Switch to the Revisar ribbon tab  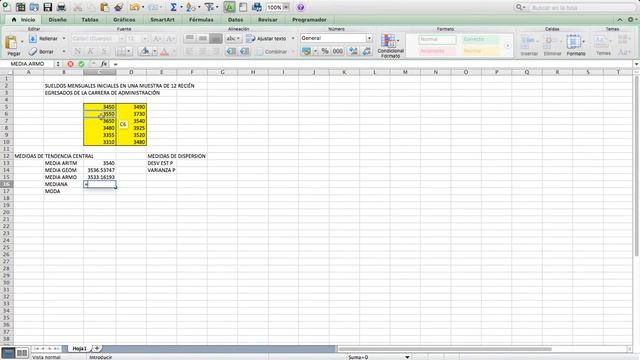pyautogui.click(x=267, y=20)
